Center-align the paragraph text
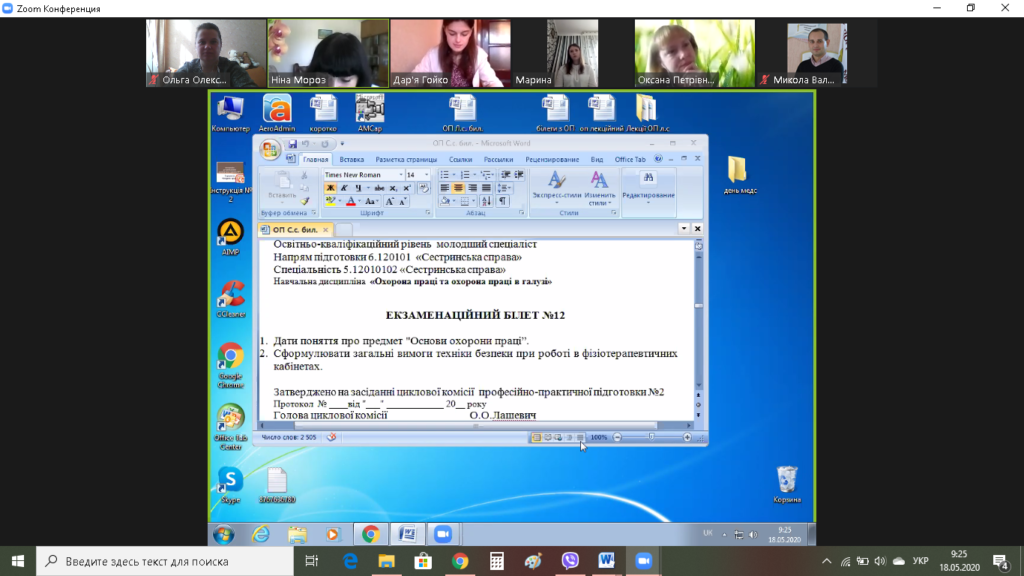The width and height of the screenshot is (1024, 576). (458, 188)
